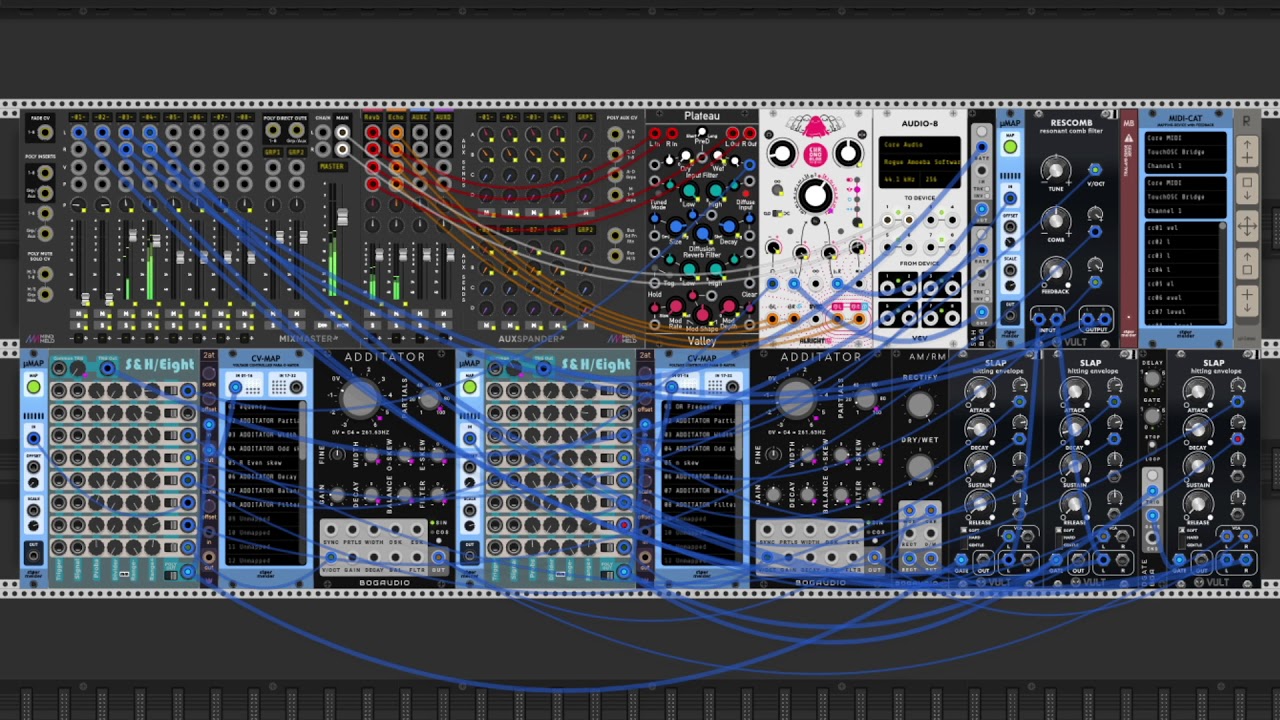Click the MixMaster track label -07-
Image resolution: width=1280 pixels, height=720 pixels.
[221, 118]
